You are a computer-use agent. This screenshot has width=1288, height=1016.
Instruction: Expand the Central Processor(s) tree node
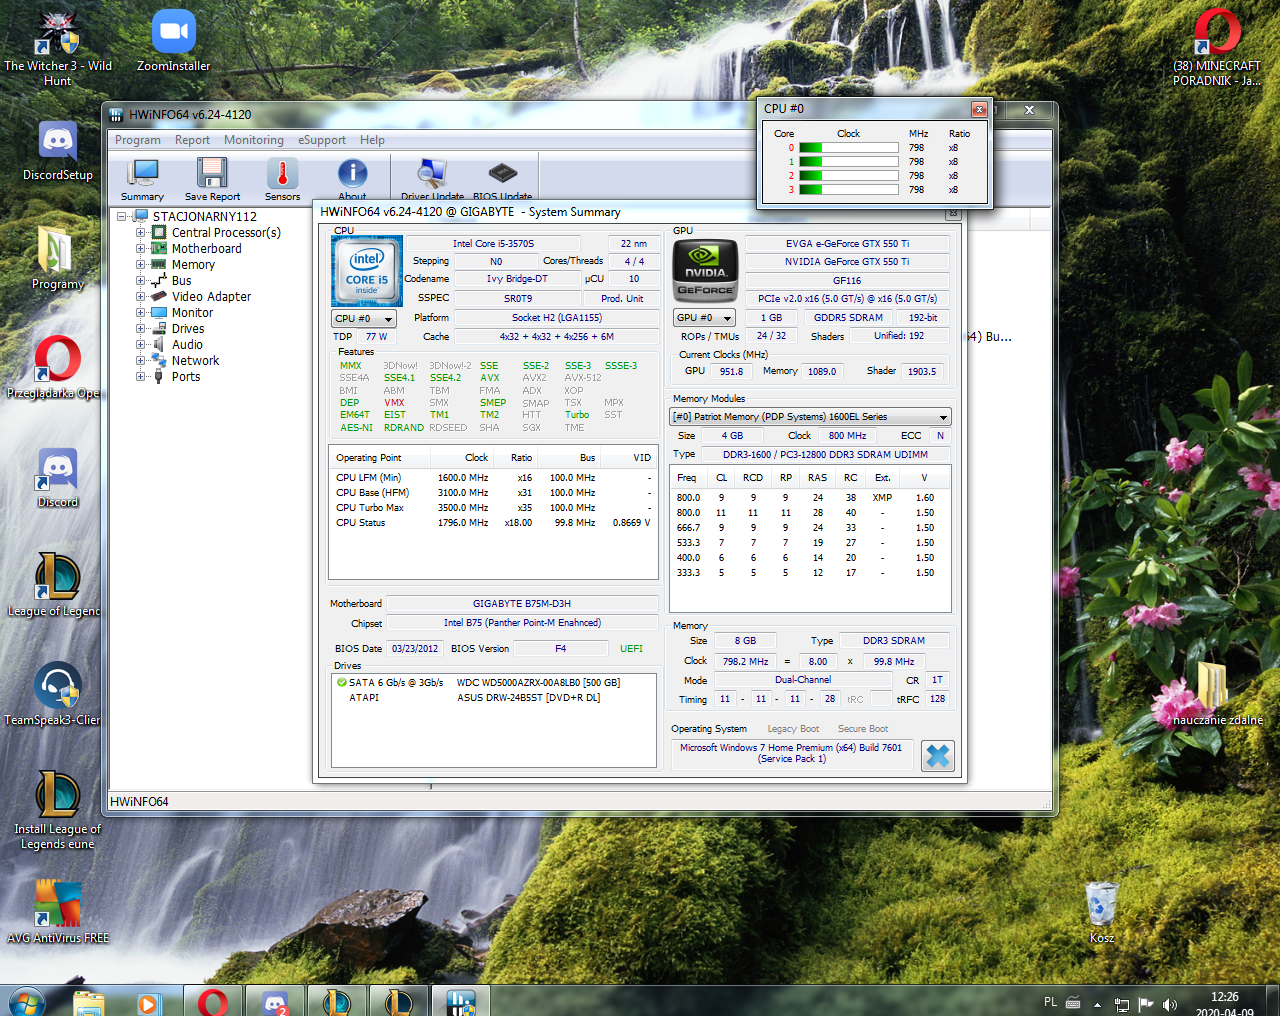(141, 232)
